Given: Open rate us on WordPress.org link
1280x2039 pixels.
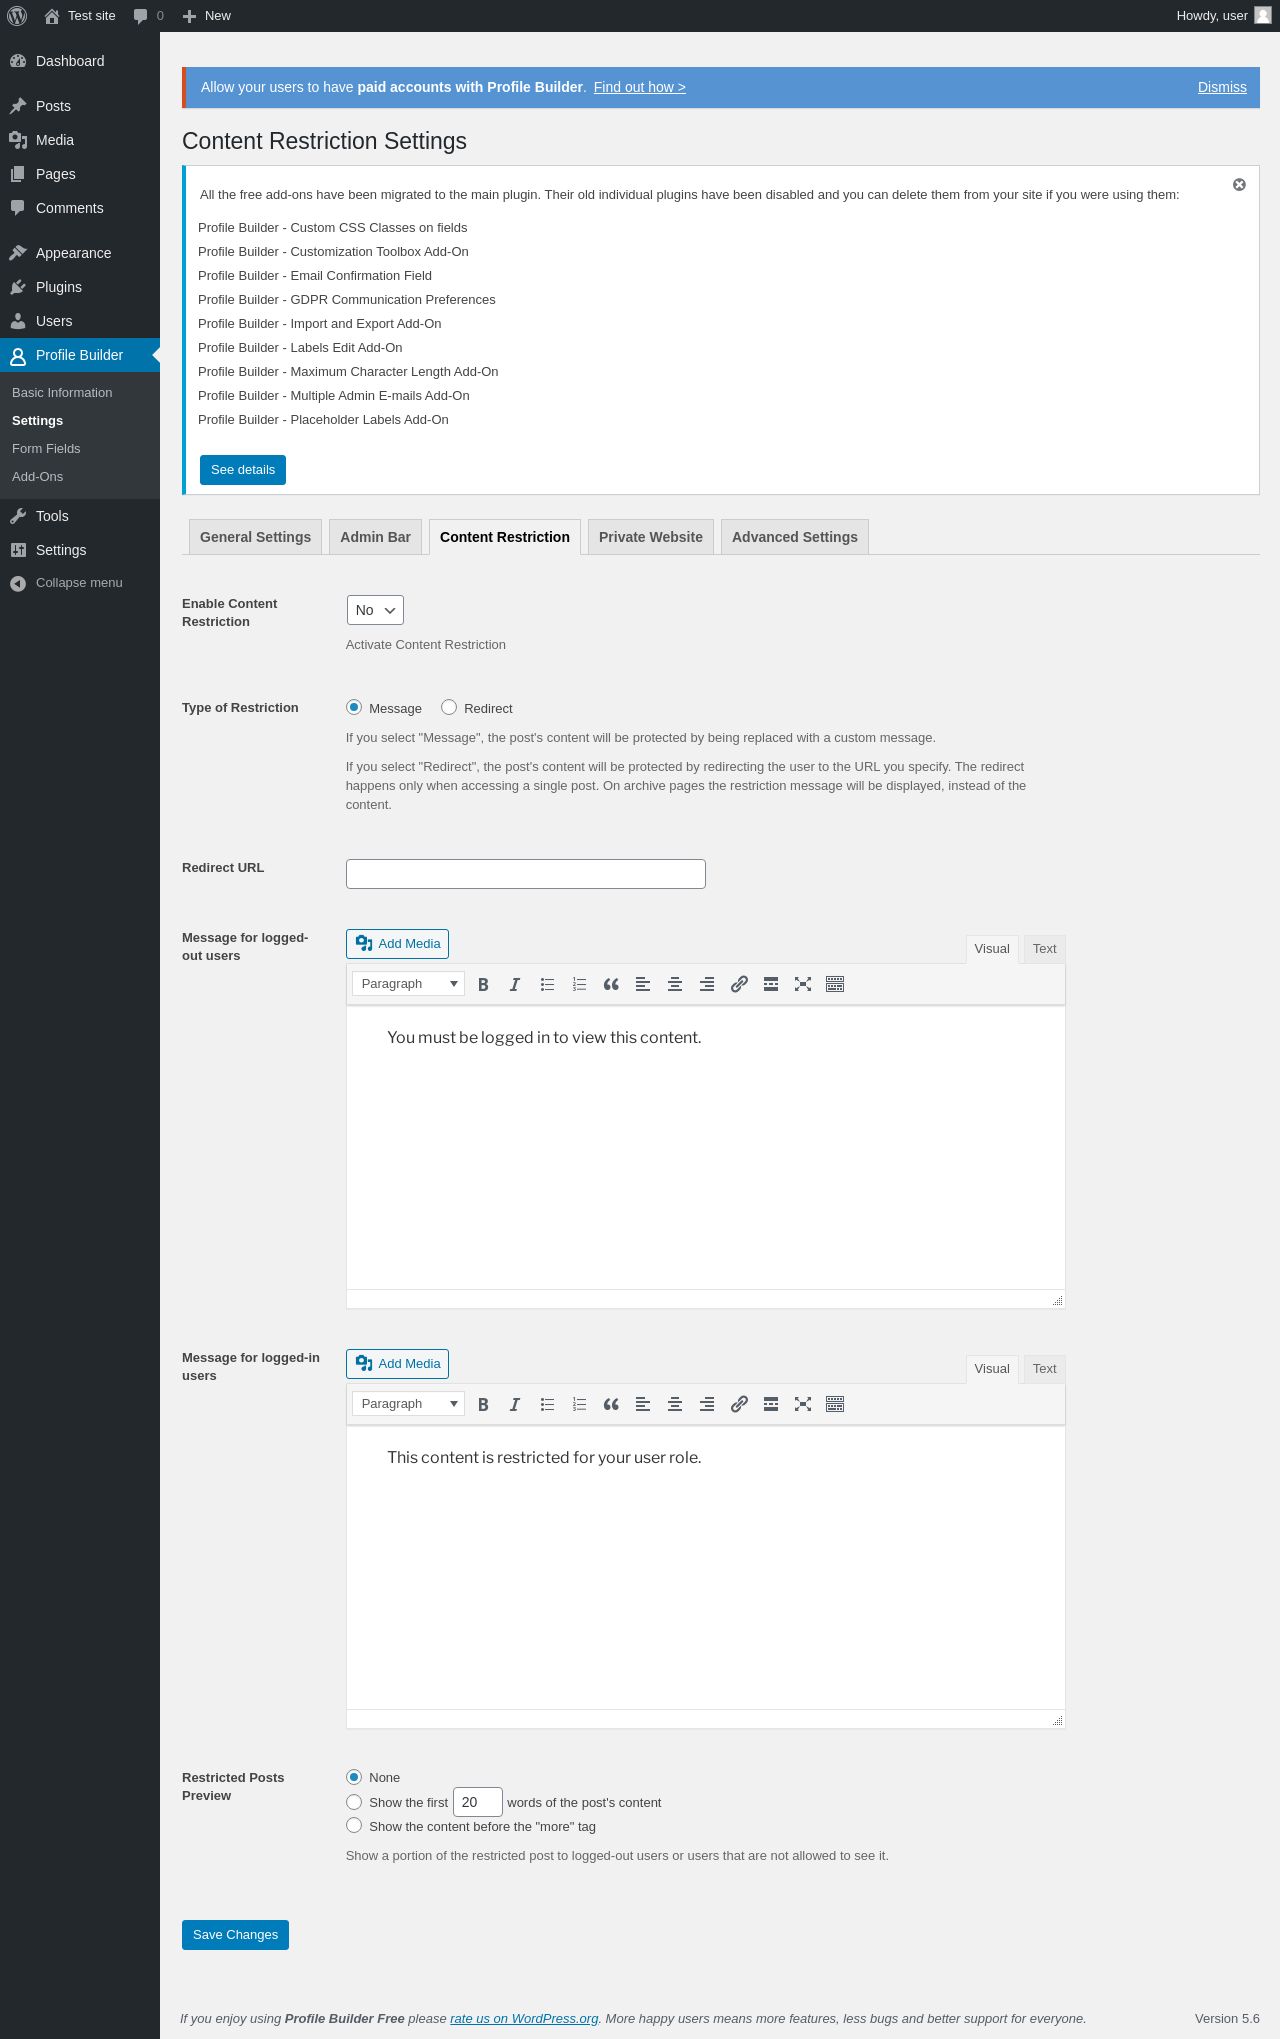Looking at the screenshot, I should (524, 2018).
